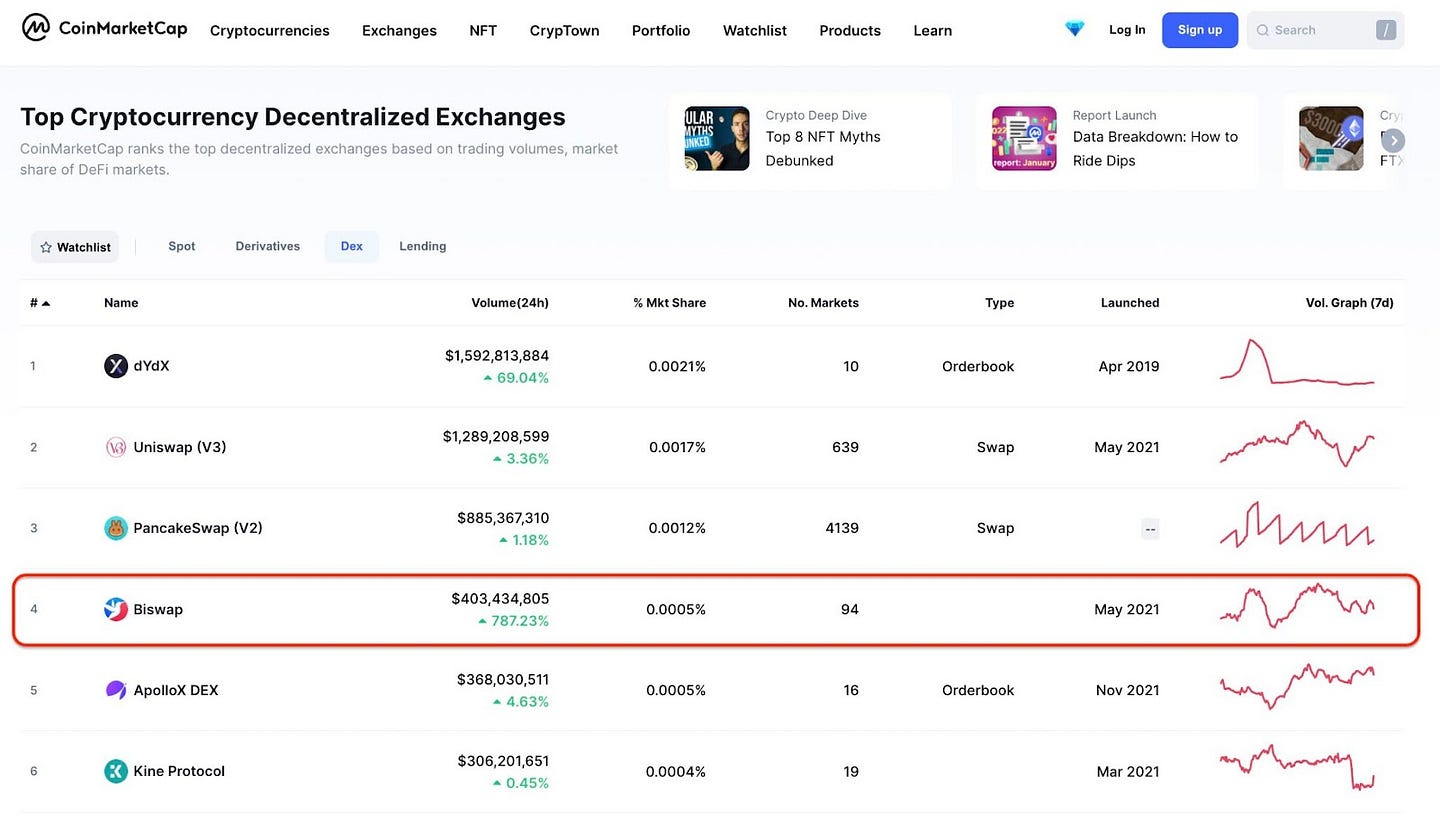1440x815 pixels.
Task: Open the Exchanges menu
Action: point(399,30)
